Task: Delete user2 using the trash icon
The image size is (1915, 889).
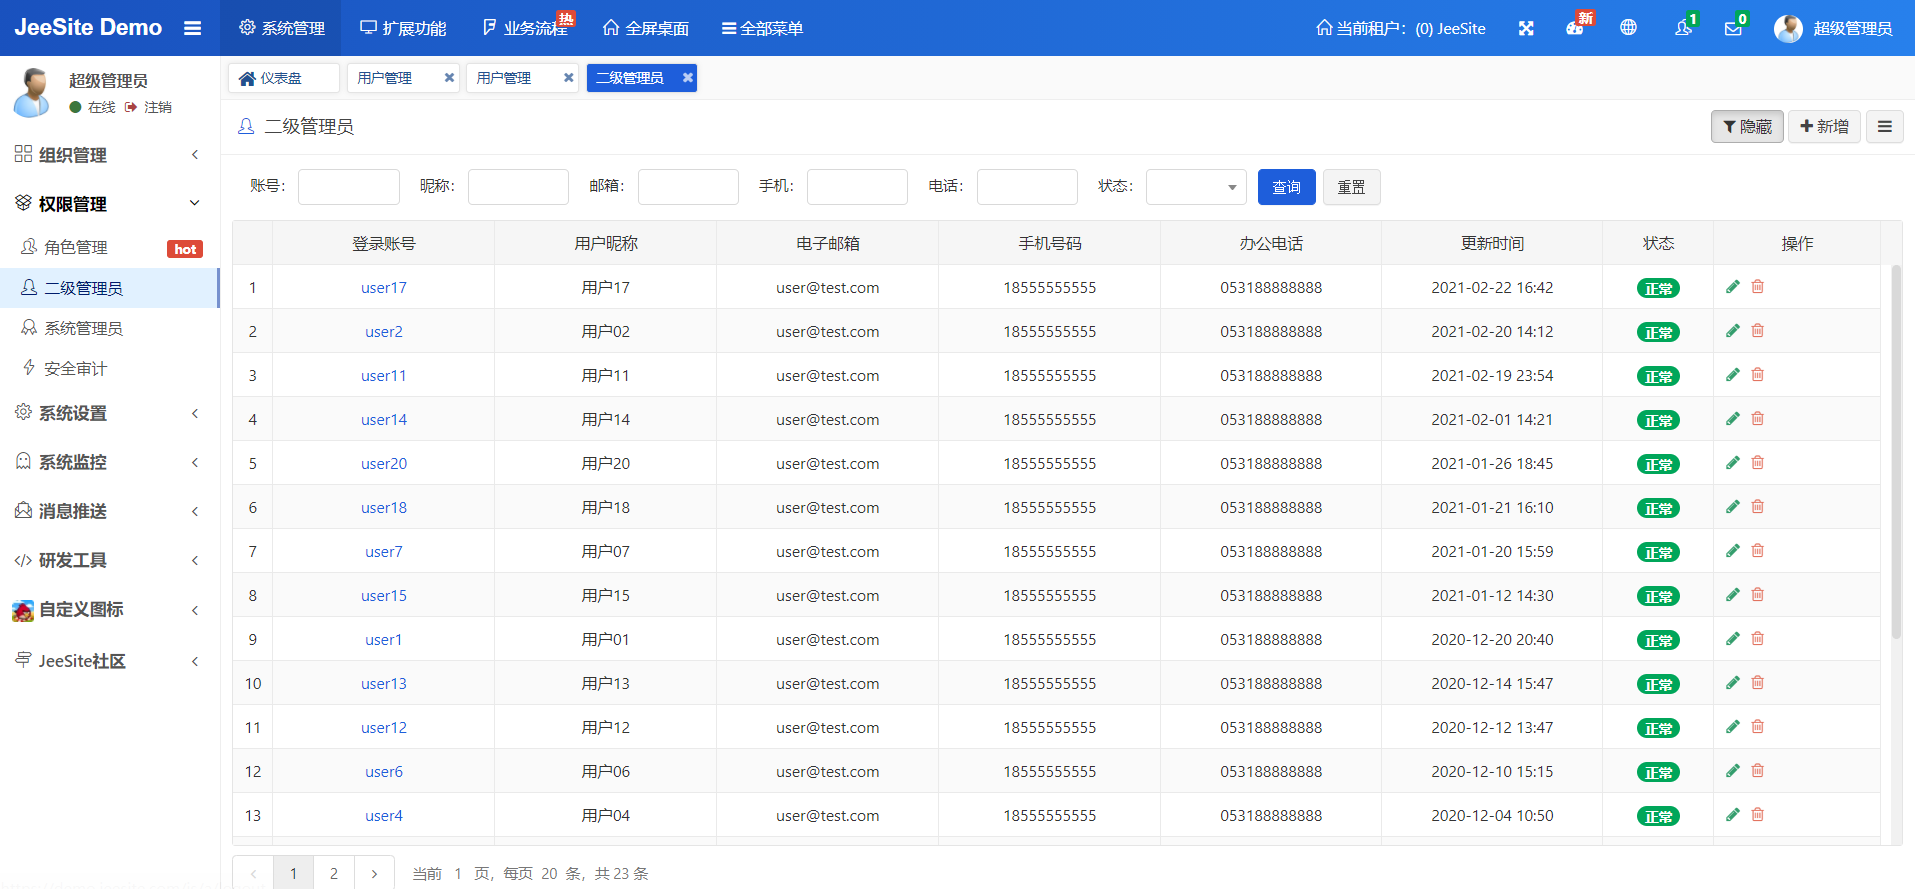Action: coord(1757,331)
